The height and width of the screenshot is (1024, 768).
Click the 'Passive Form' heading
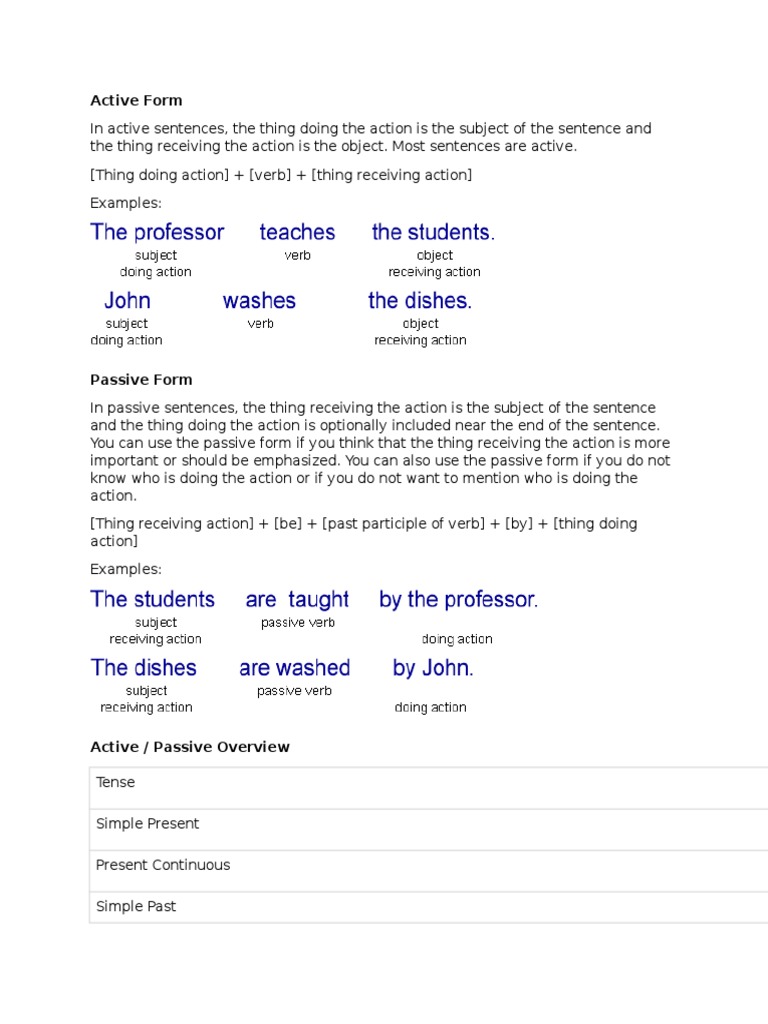141,380
